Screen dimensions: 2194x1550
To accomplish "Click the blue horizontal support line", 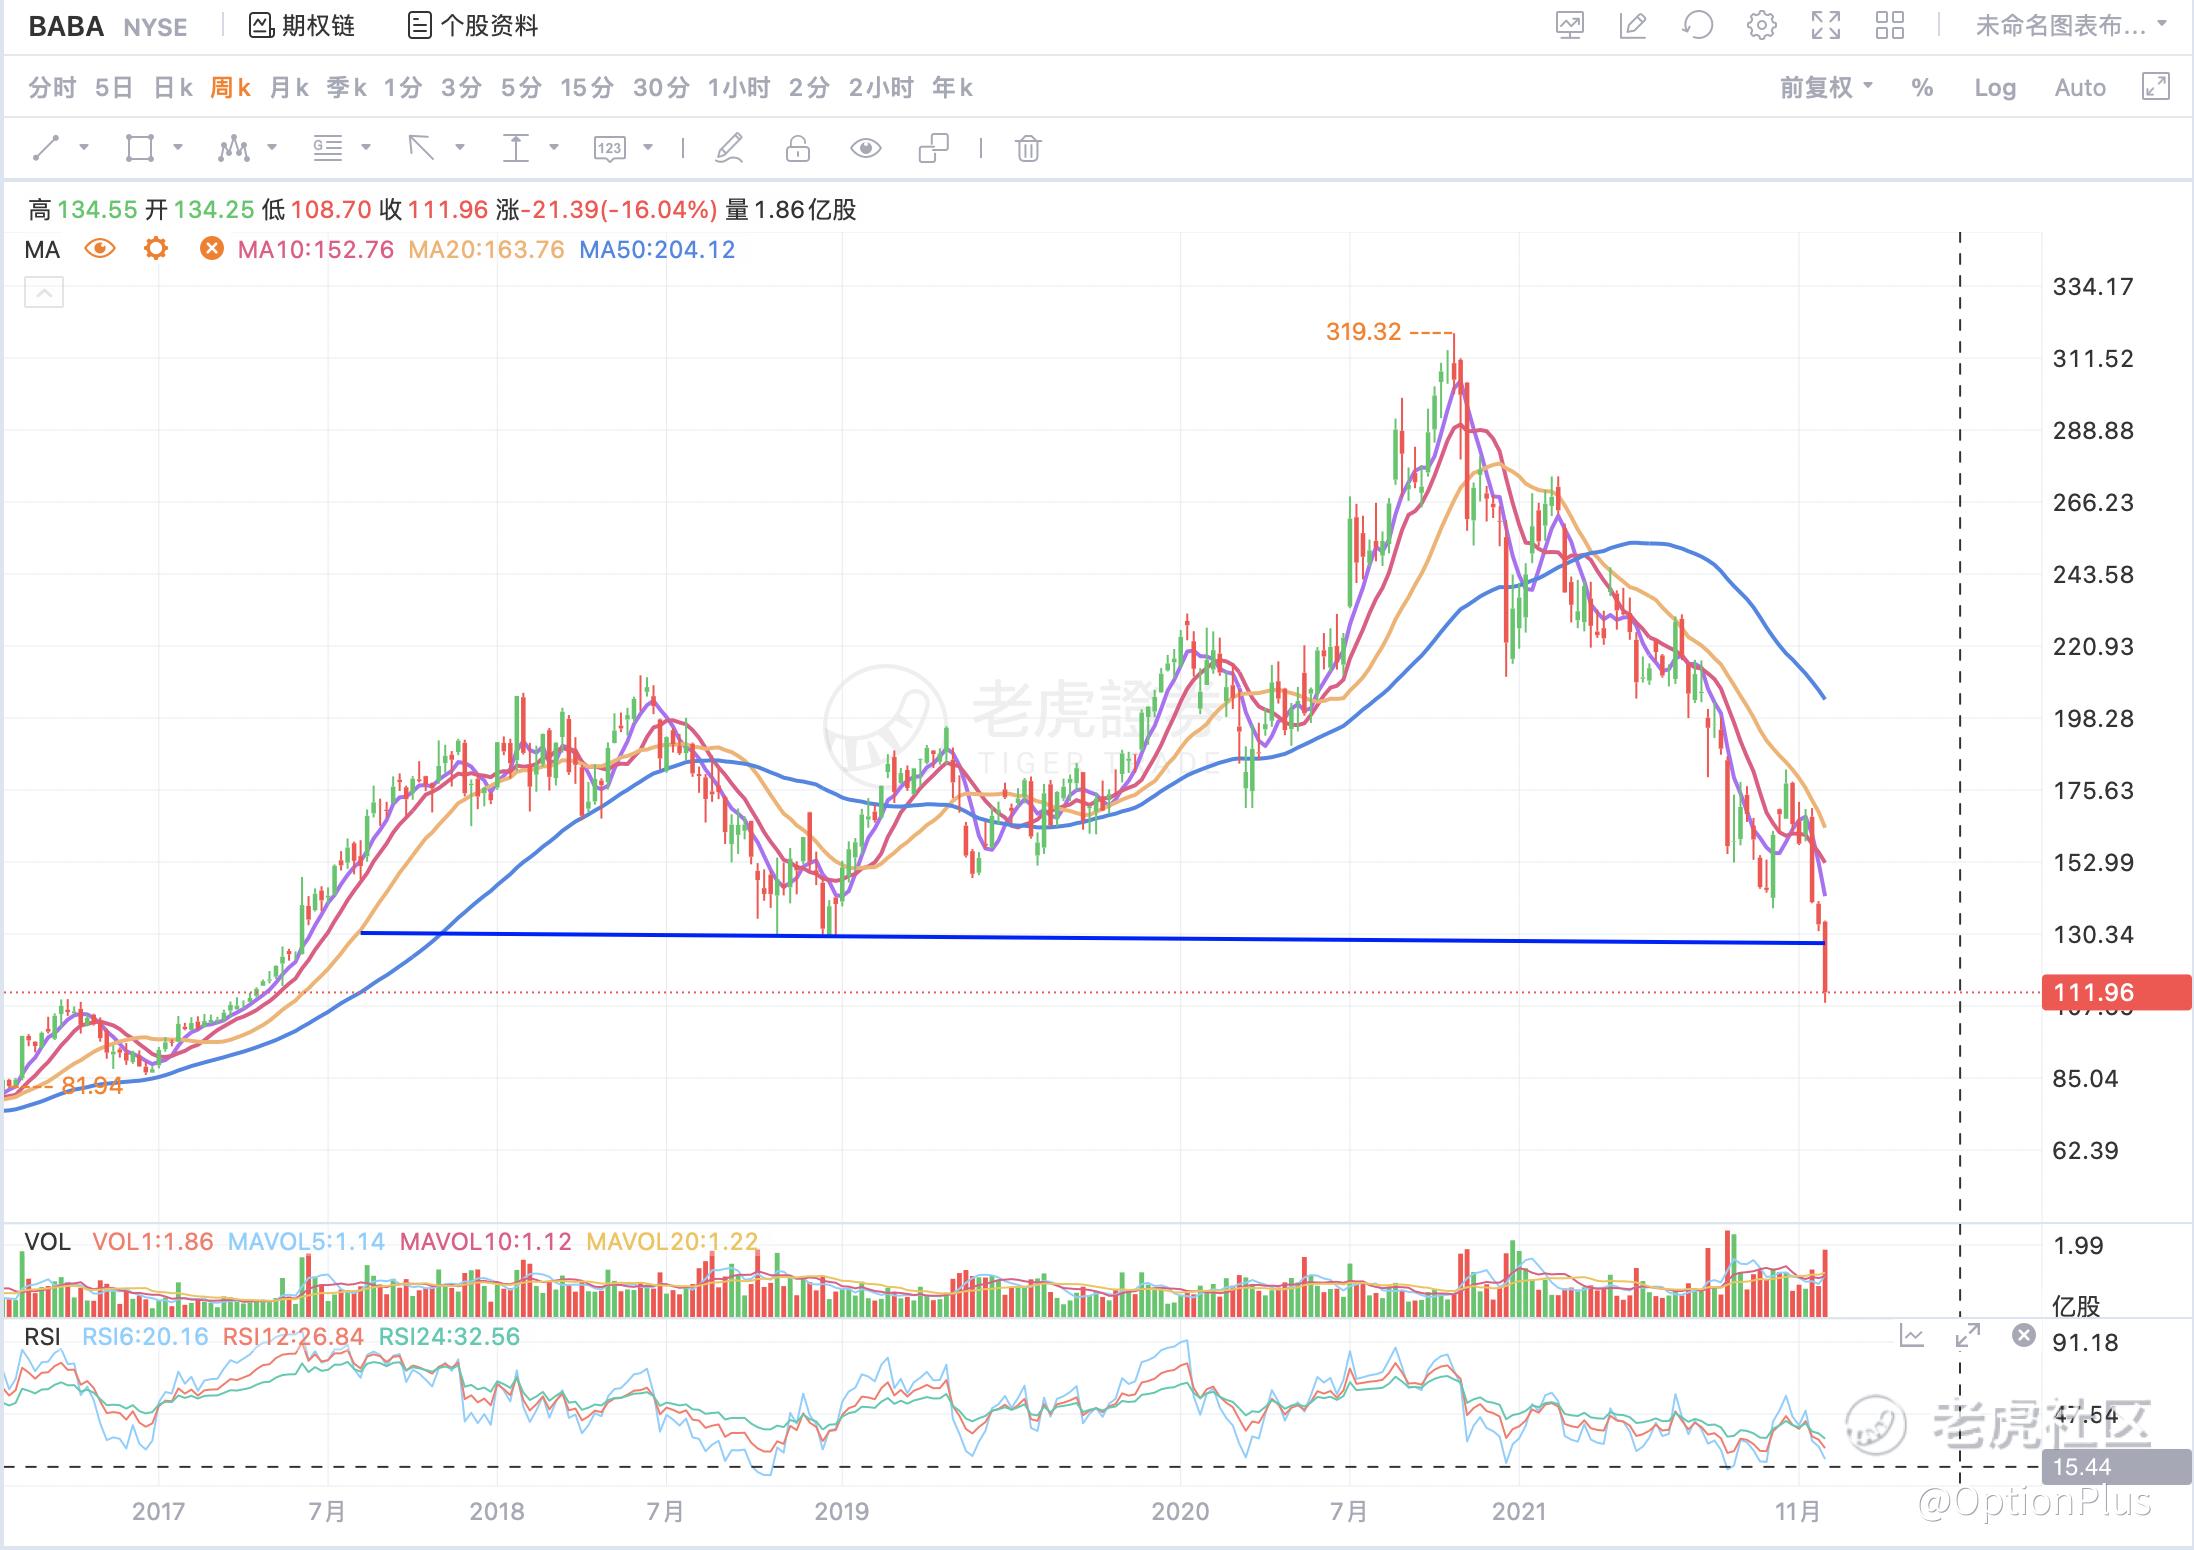I will coord(1093,938).
